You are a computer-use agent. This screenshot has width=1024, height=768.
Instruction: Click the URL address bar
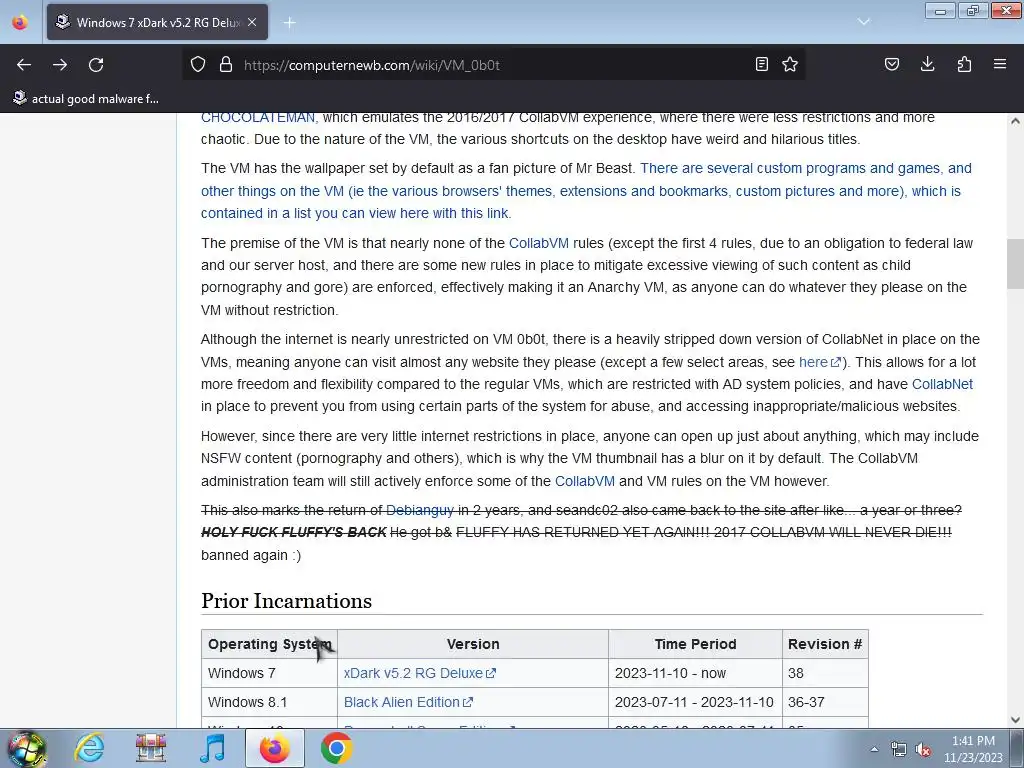[496, 65]
